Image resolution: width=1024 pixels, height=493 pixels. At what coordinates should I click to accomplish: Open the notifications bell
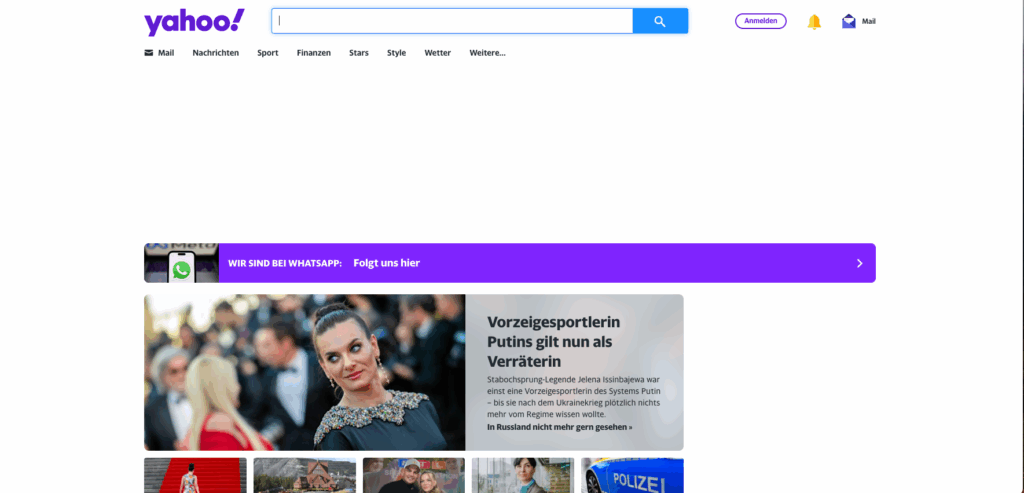[814, 22]
